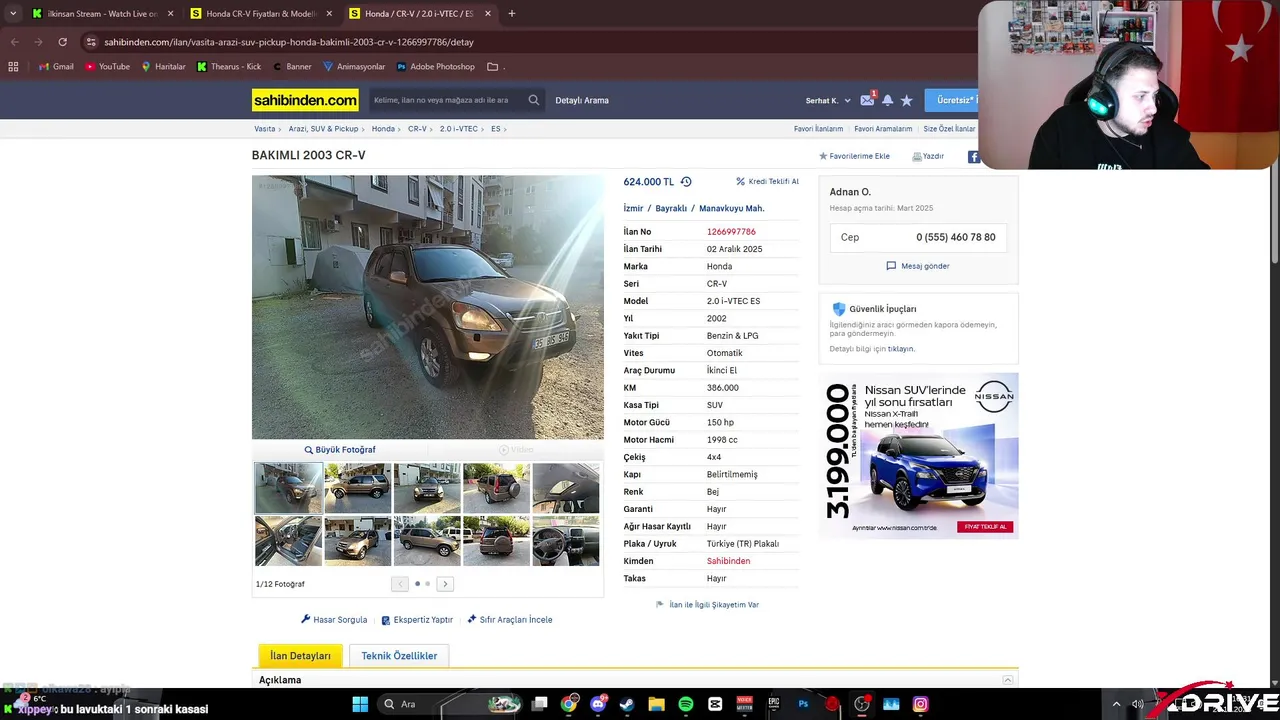Viewport: 1280px width, 720px height.
Task: Open Instagram from the taskbar
Action: pyautogui.click(x=920, y=704)
